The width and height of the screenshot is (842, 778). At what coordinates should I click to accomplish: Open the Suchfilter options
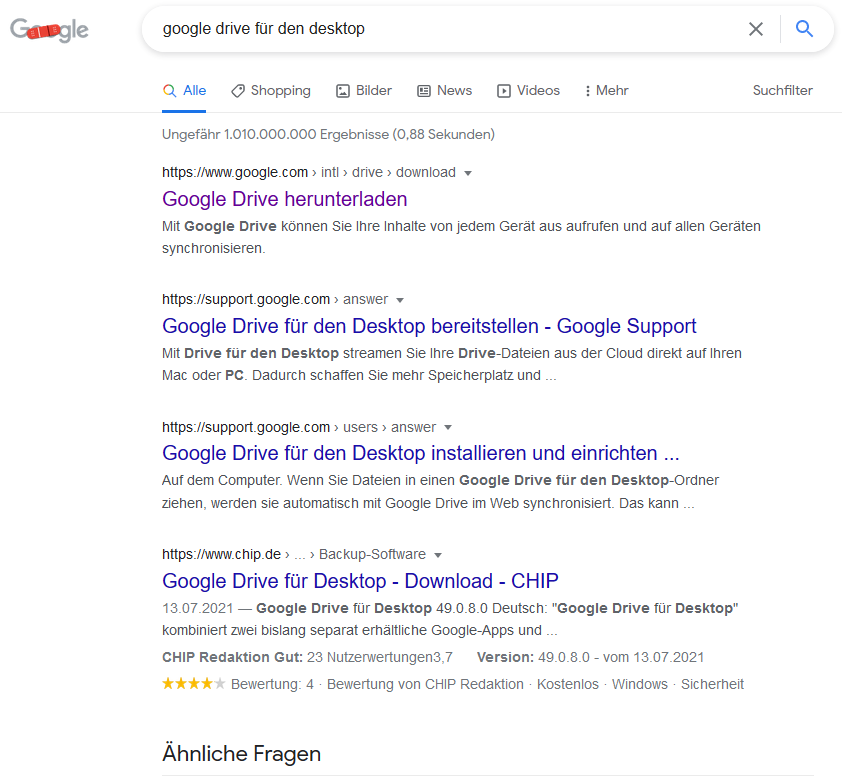pos(782,91)
